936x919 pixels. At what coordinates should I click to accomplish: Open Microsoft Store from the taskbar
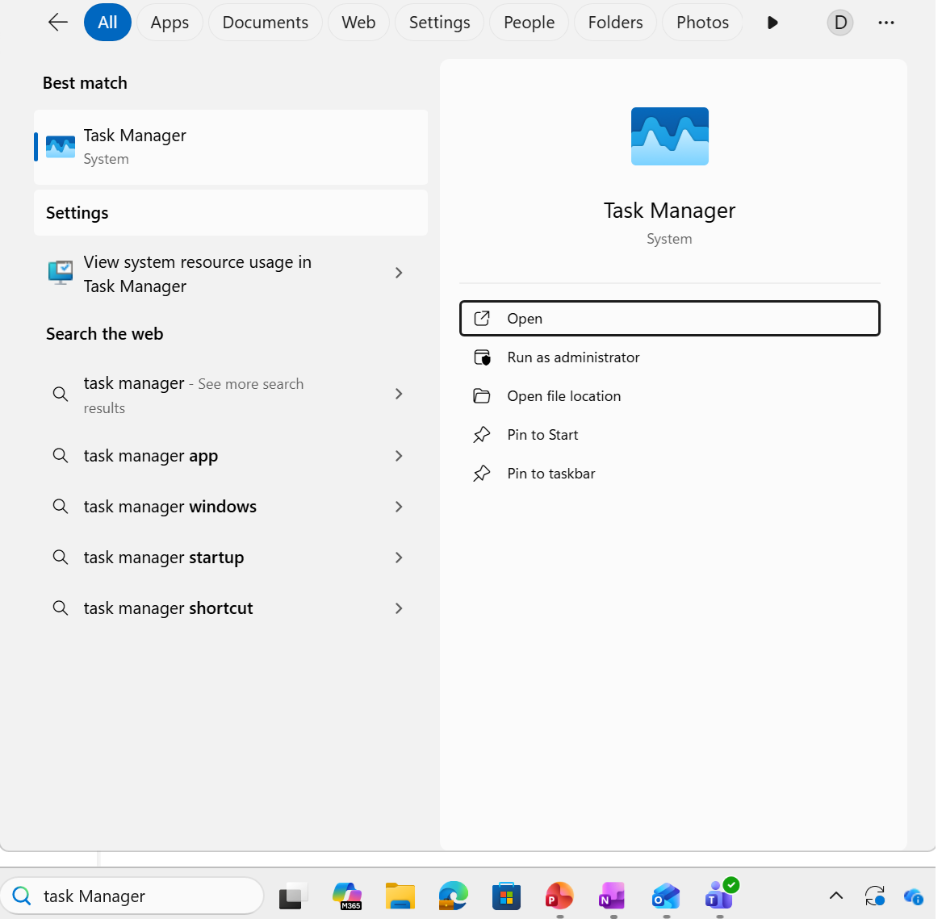click(506, 895)
